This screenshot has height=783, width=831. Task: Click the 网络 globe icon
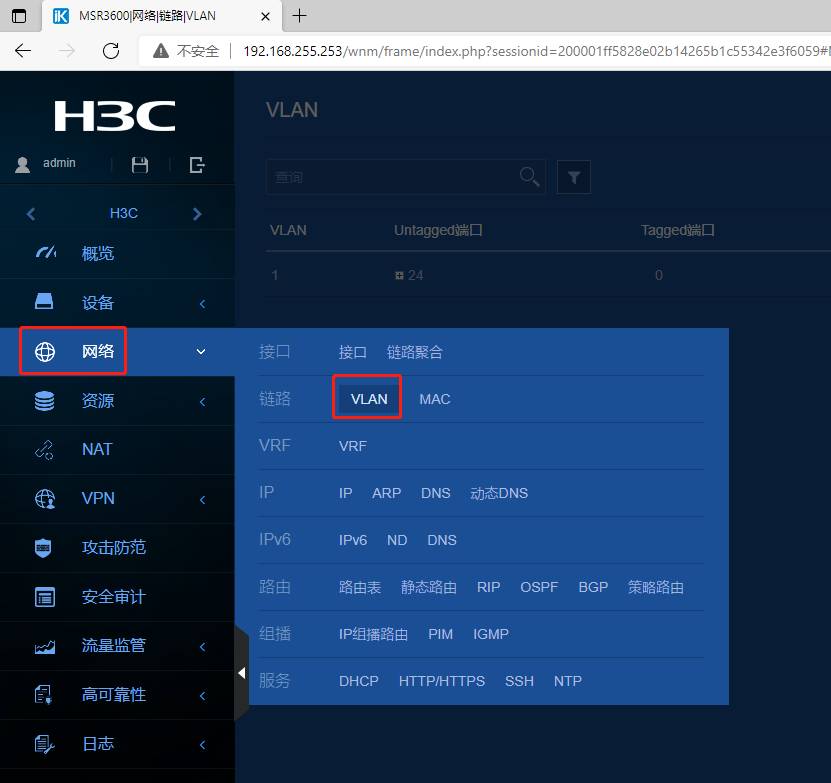coord(45,351)
